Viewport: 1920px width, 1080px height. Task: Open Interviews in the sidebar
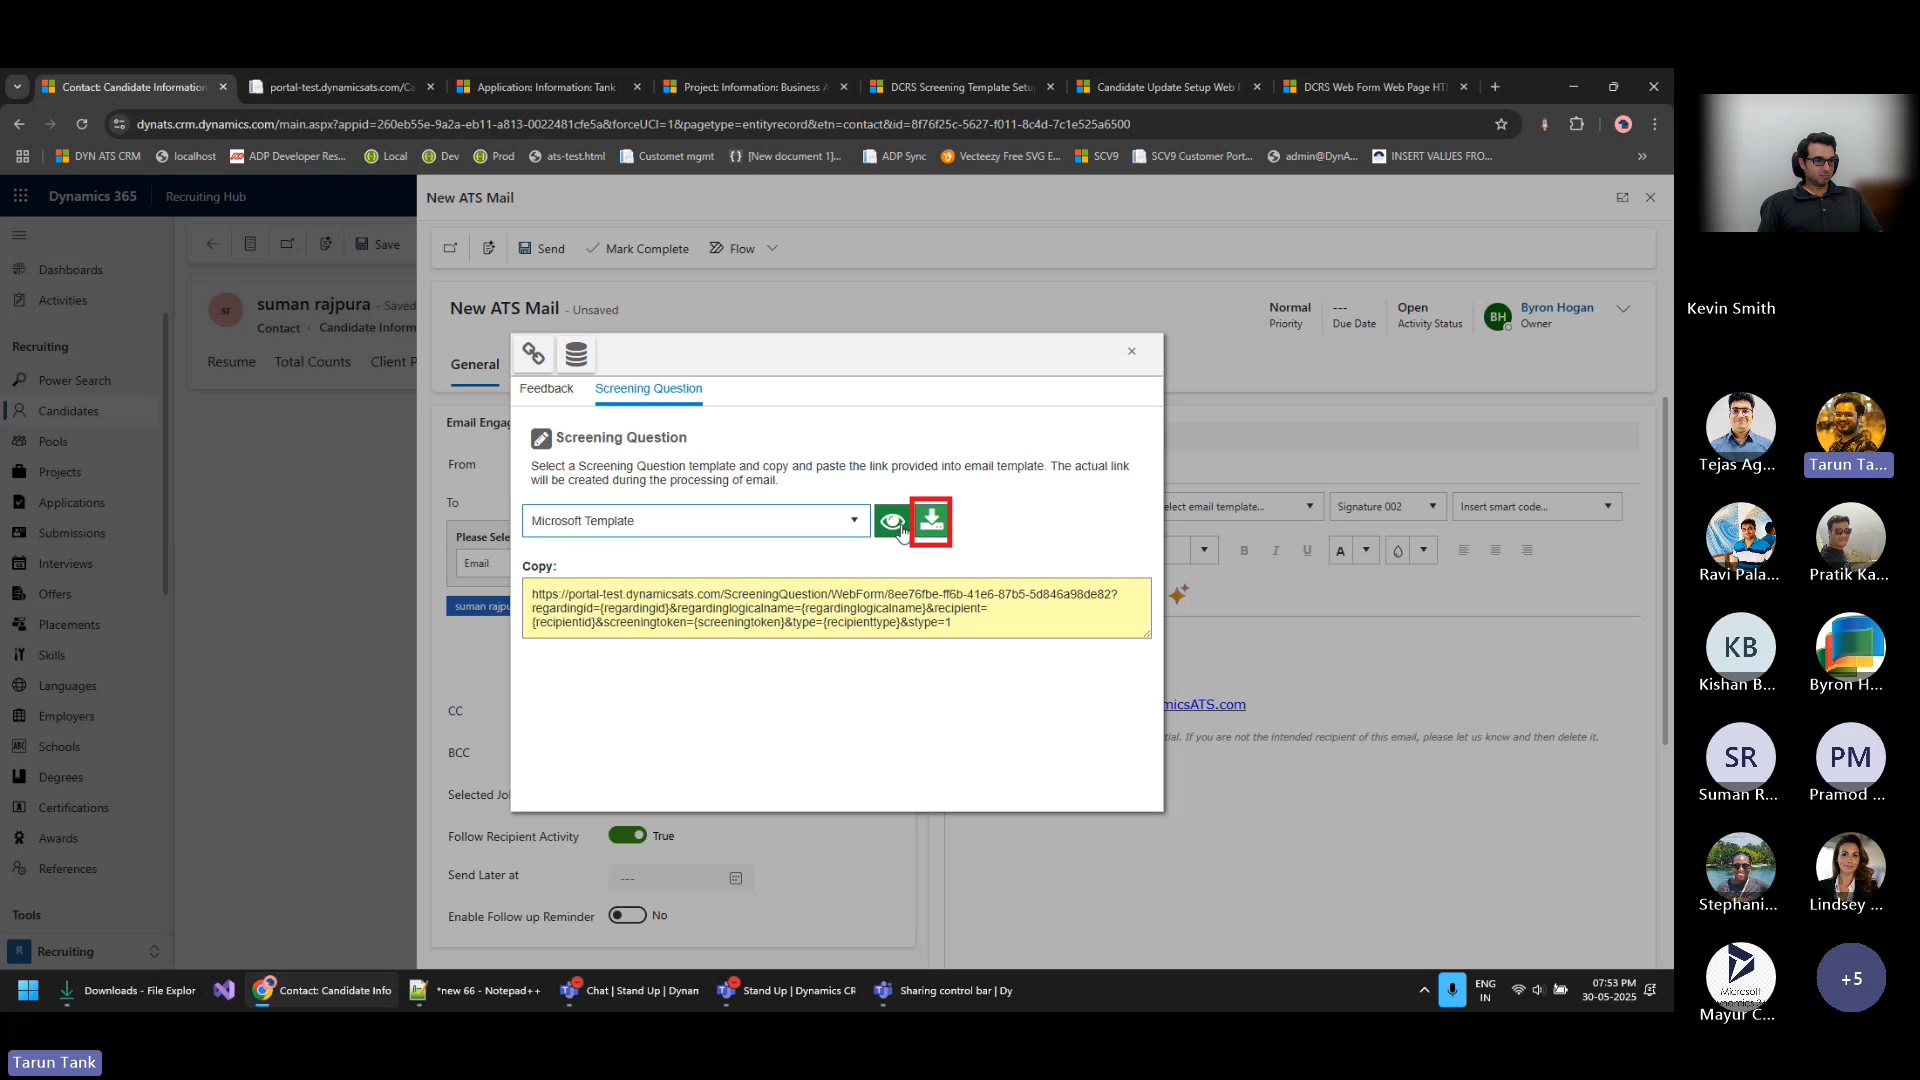[65, 564]
